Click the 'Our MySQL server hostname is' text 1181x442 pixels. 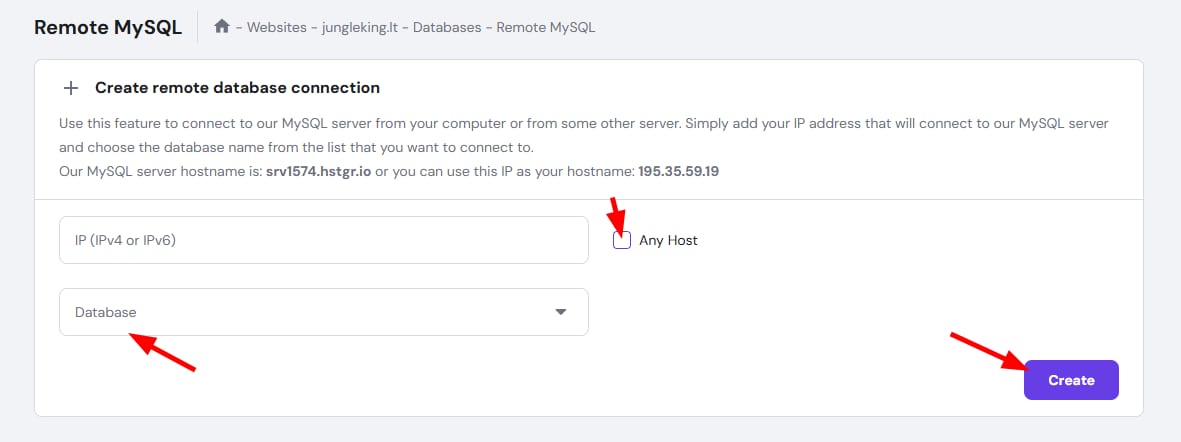coord(160,172)
